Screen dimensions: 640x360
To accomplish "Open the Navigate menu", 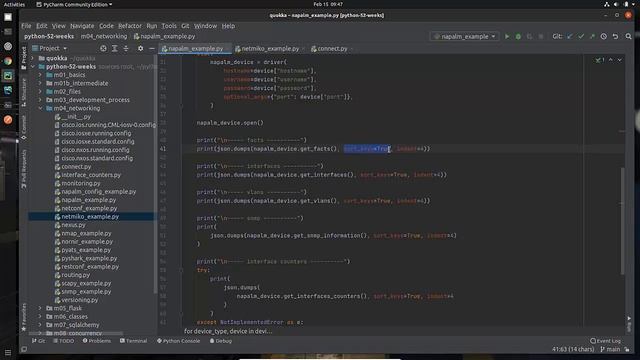I will (82, 26).
